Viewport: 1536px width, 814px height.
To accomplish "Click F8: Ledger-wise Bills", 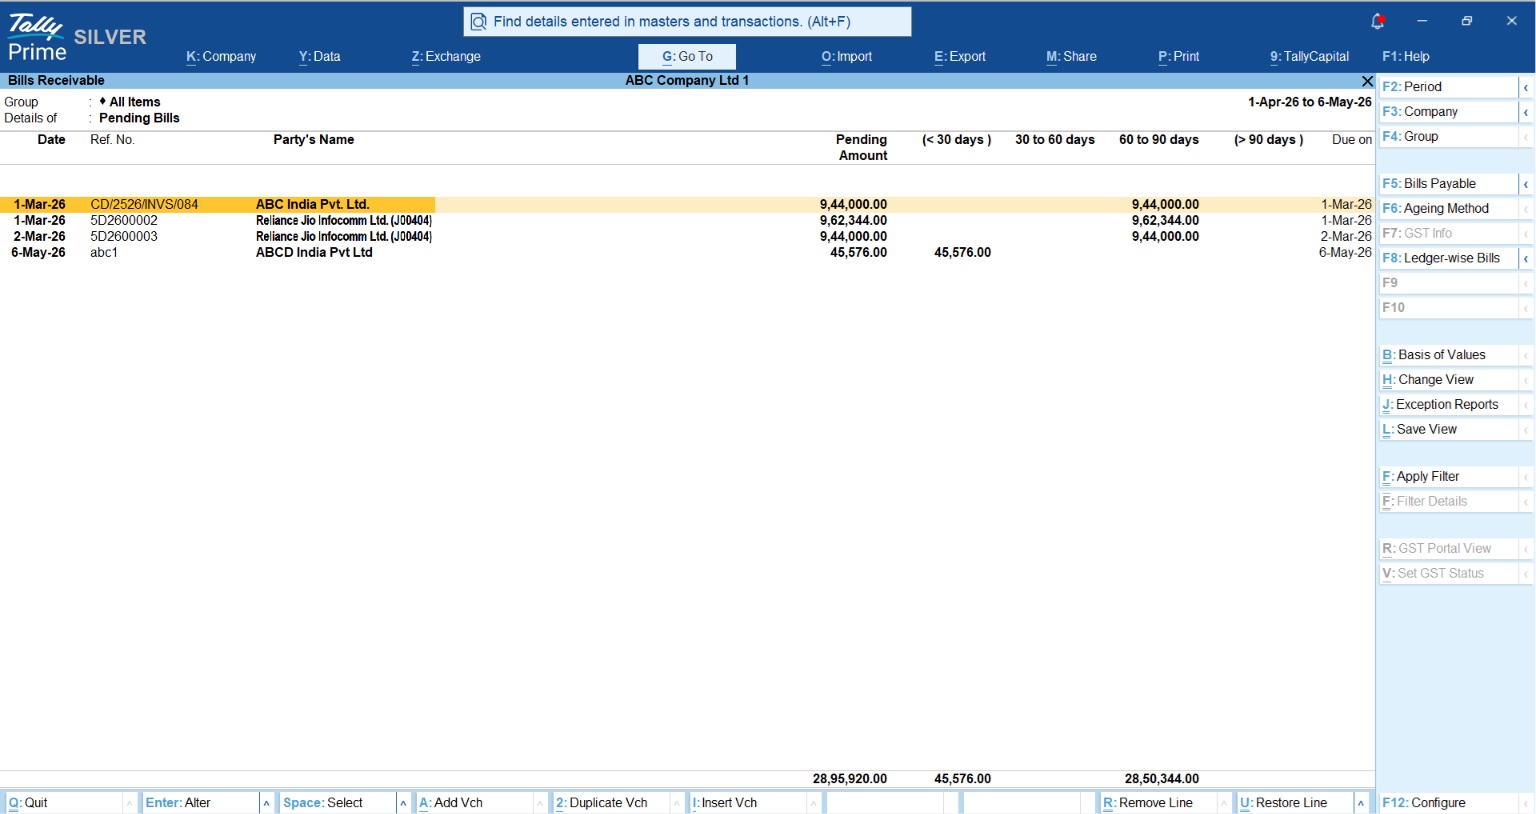I will 1448,258.
